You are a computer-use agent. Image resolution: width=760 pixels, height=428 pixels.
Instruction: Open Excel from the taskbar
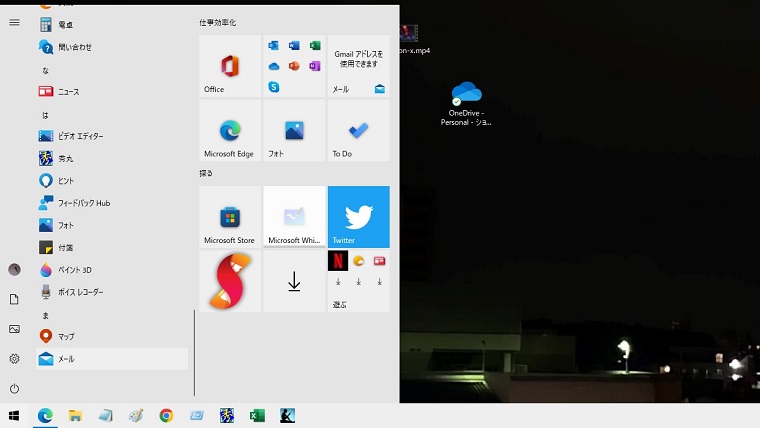pos(257,415)
